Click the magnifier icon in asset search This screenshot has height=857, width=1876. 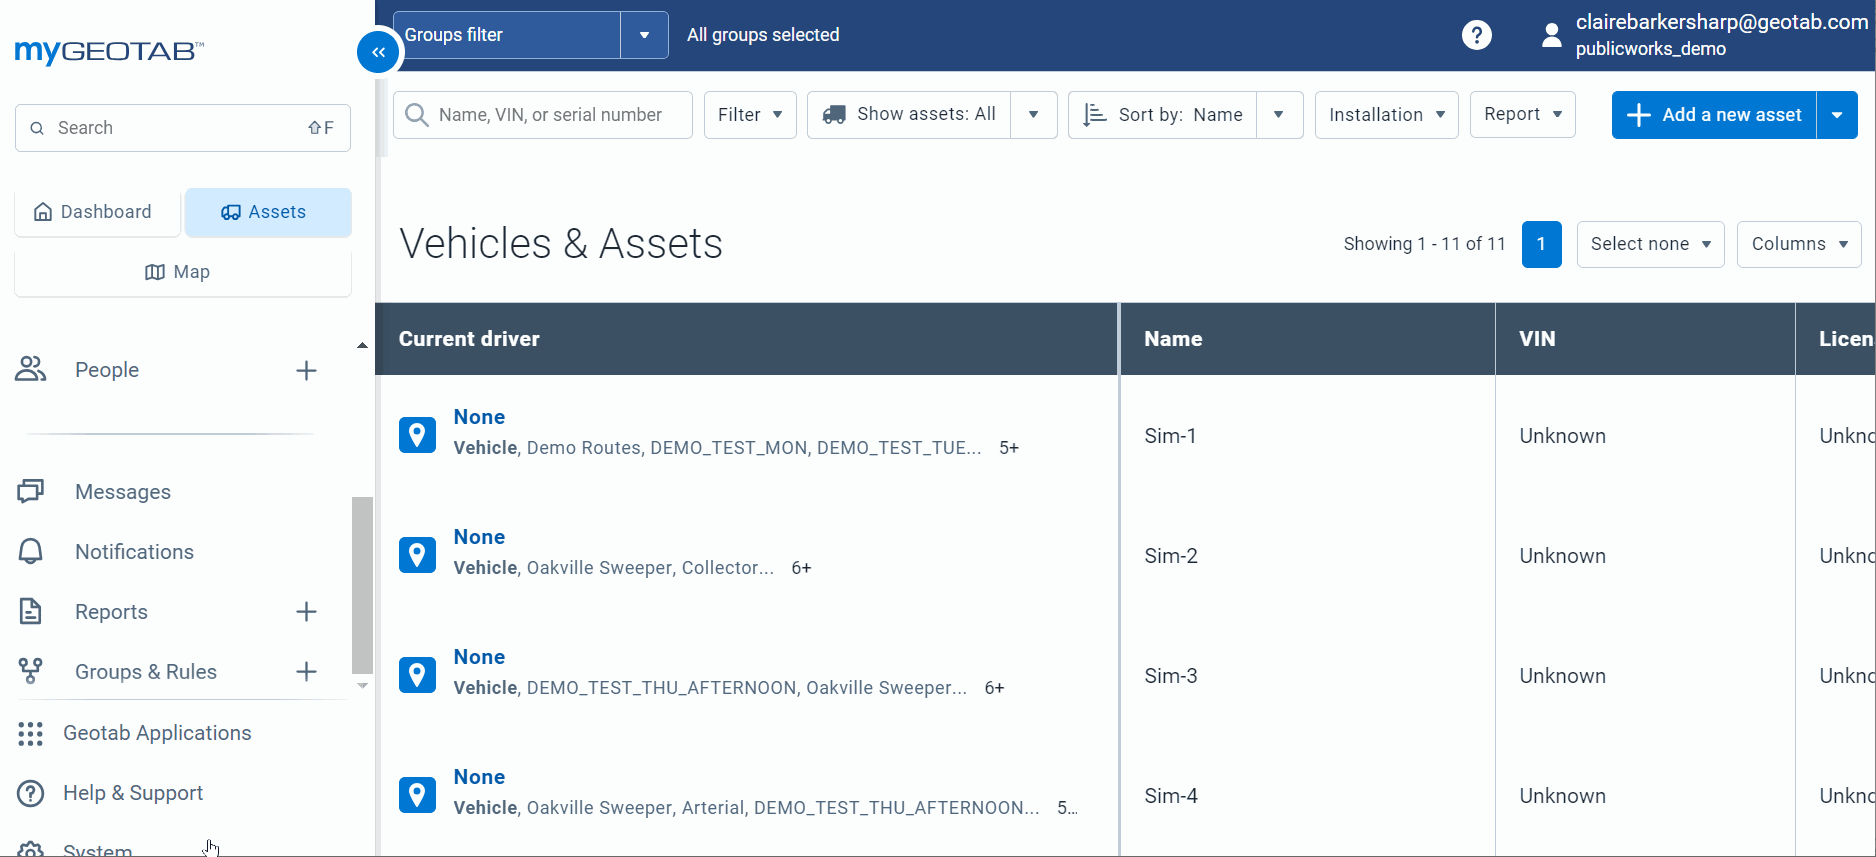click(417, 115)
